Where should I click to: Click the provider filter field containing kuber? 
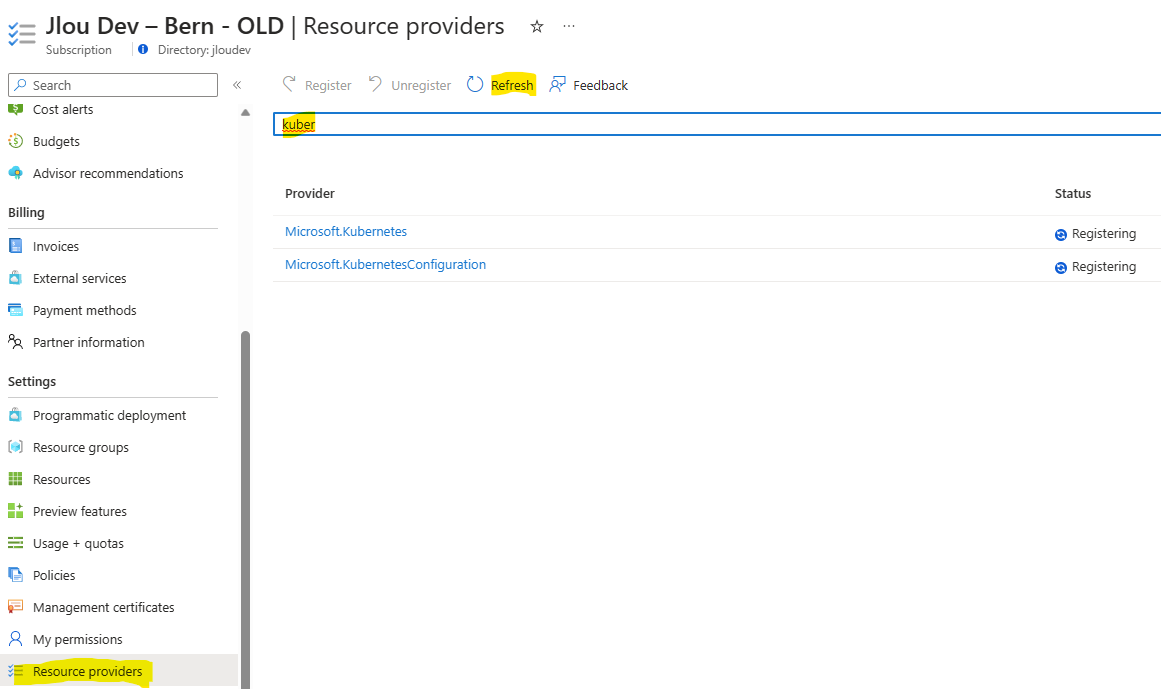(x=717, y=124)
